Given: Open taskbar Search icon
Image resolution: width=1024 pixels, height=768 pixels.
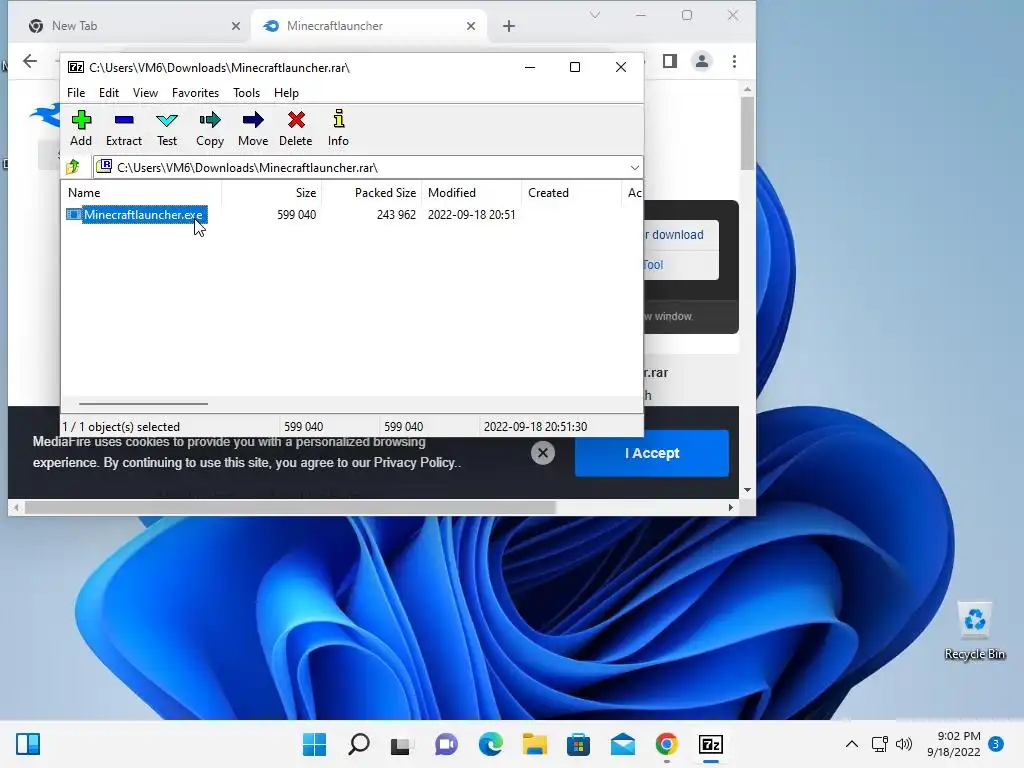Looking at the screenshot, I should pos(359,744).
